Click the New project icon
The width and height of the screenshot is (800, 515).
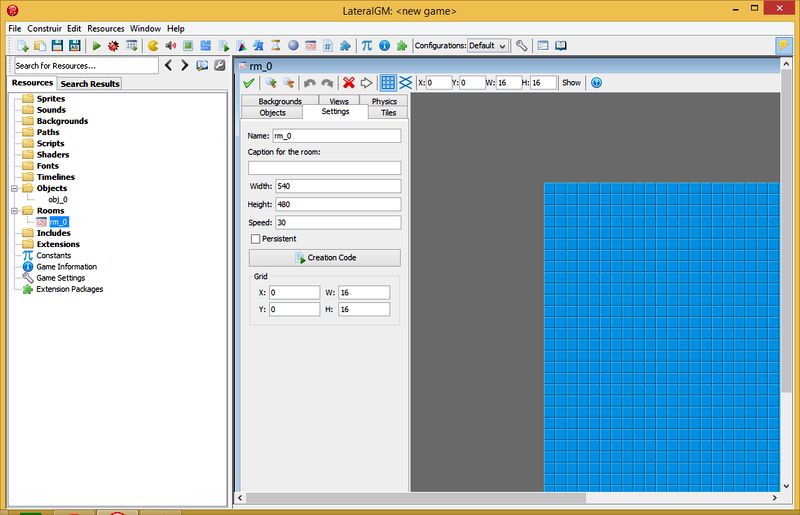(x=22, y=46)
